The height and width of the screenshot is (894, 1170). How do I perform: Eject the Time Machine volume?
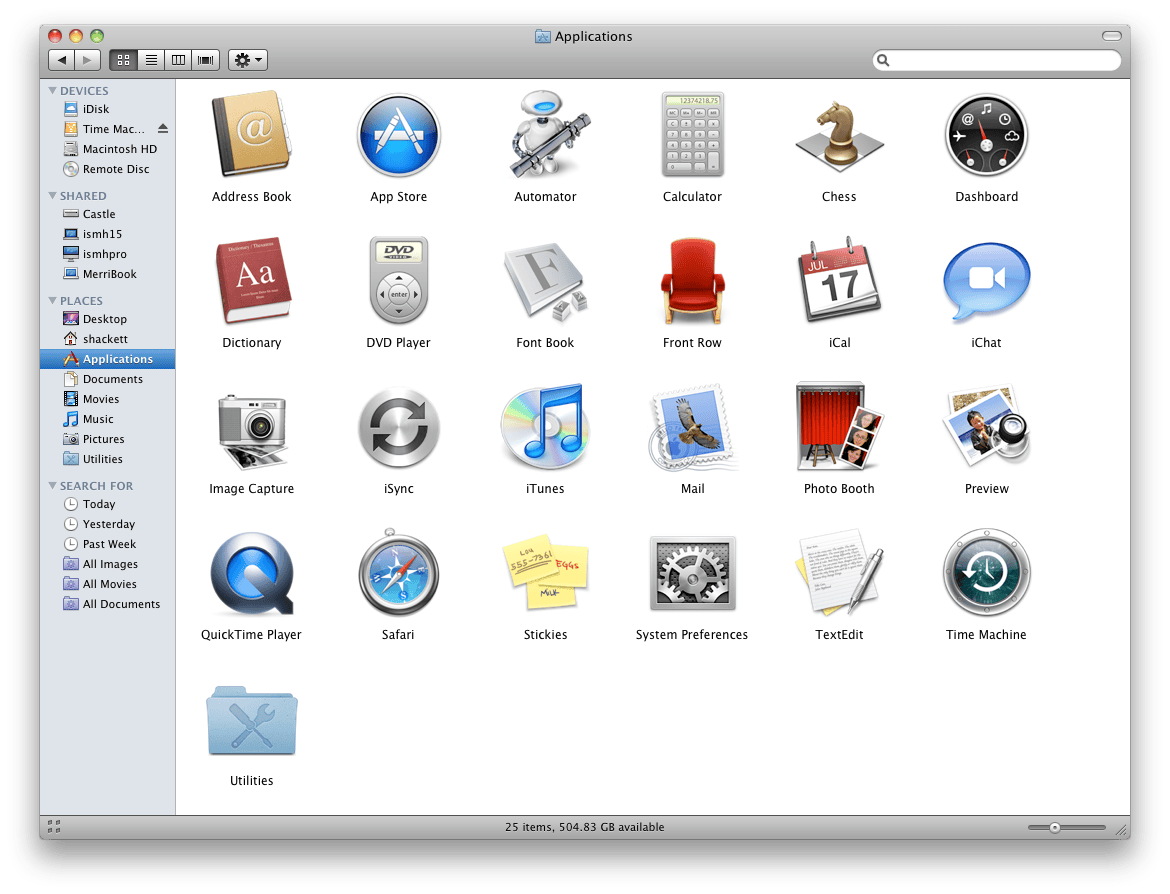click(163, 128)
